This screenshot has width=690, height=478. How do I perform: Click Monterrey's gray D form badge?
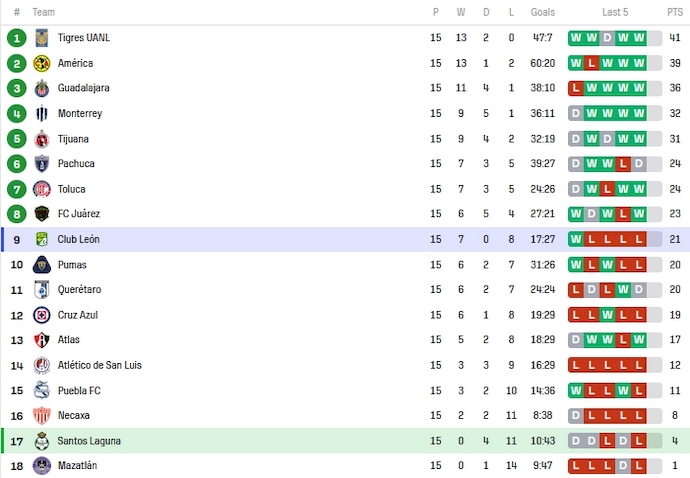coord(576,114)
